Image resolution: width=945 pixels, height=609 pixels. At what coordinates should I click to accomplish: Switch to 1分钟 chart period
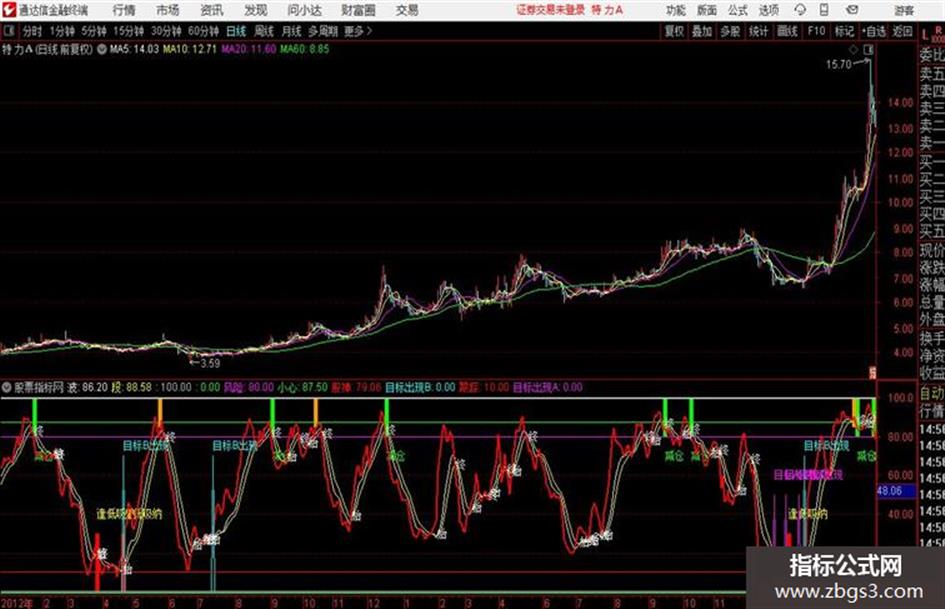(62, 31)
